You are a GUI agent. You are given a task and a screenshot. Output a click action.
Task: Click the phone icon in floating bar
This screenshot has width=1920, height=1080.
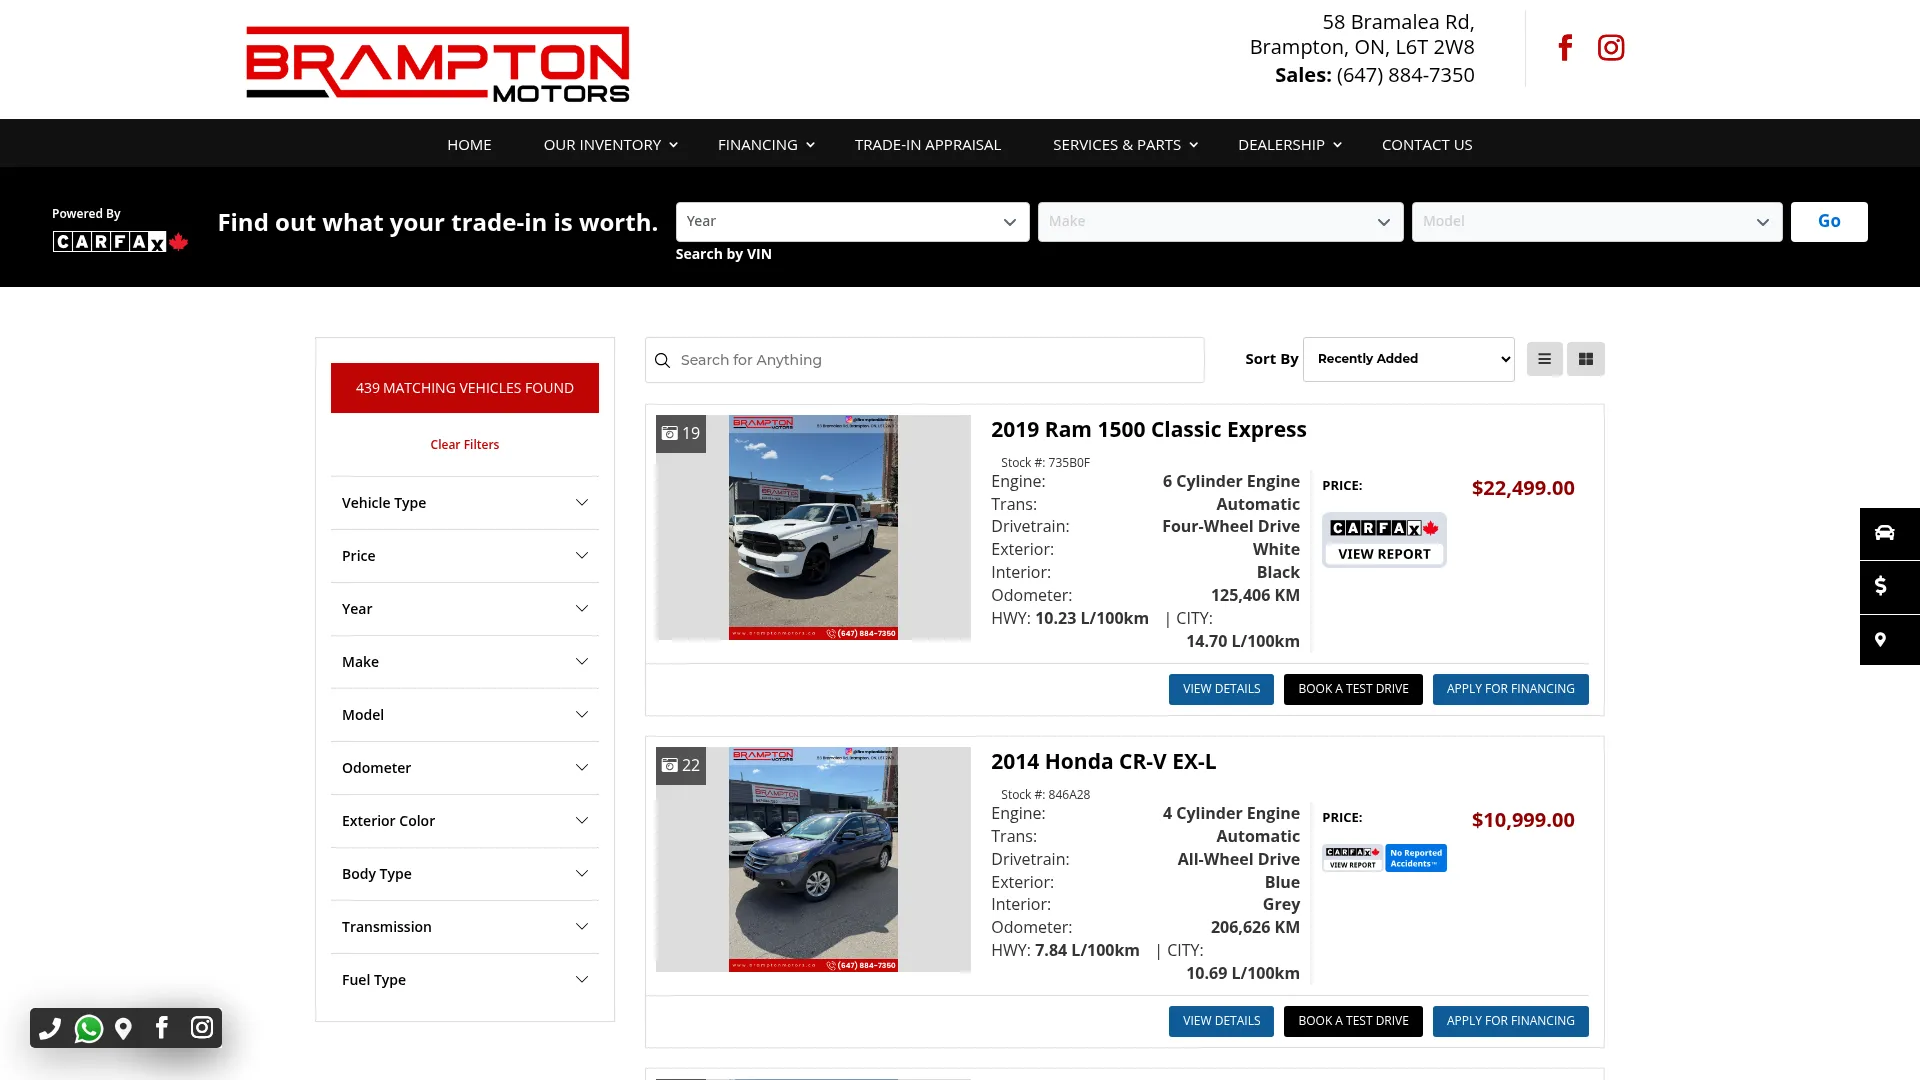click(50, 1028)
